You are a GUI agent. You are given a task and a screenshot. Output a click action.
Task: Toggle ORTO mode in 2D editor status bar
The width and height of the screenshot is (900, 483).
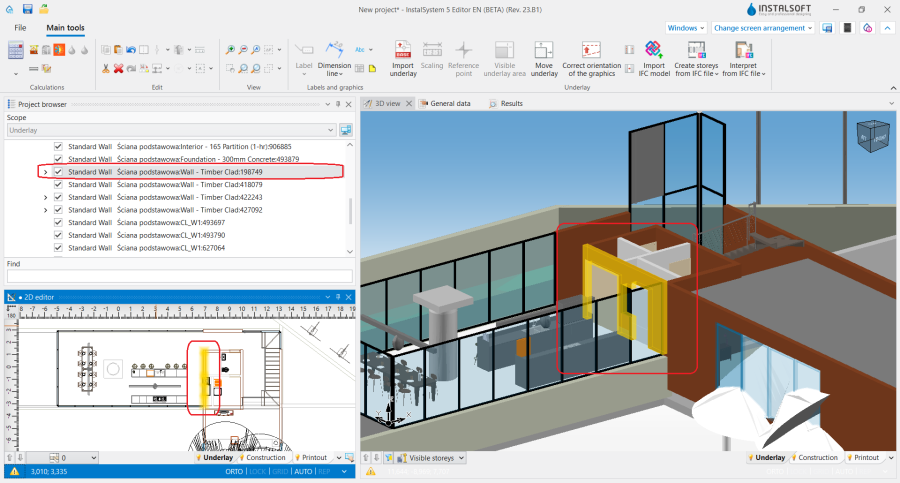click(234, 472)
